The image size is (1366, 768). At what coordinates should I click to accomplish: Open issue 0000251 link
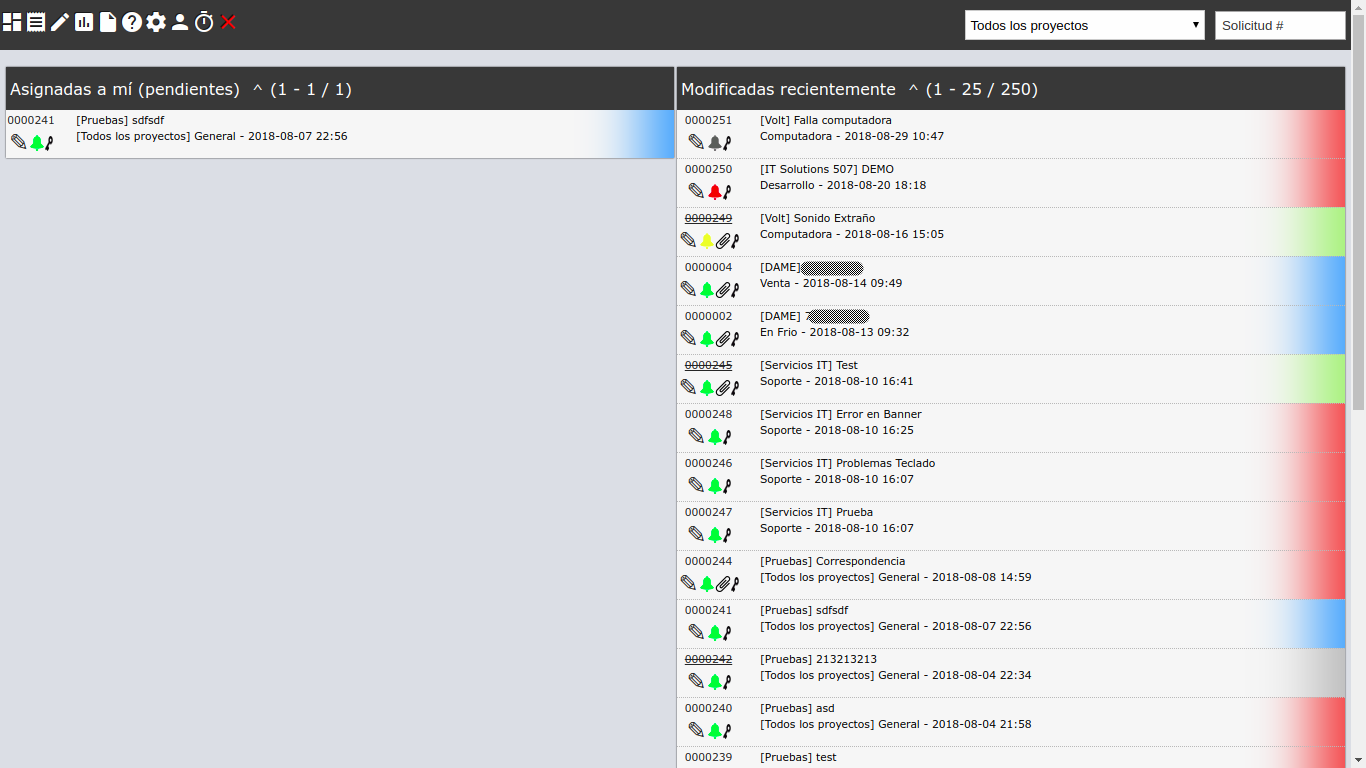coord(708,120)
